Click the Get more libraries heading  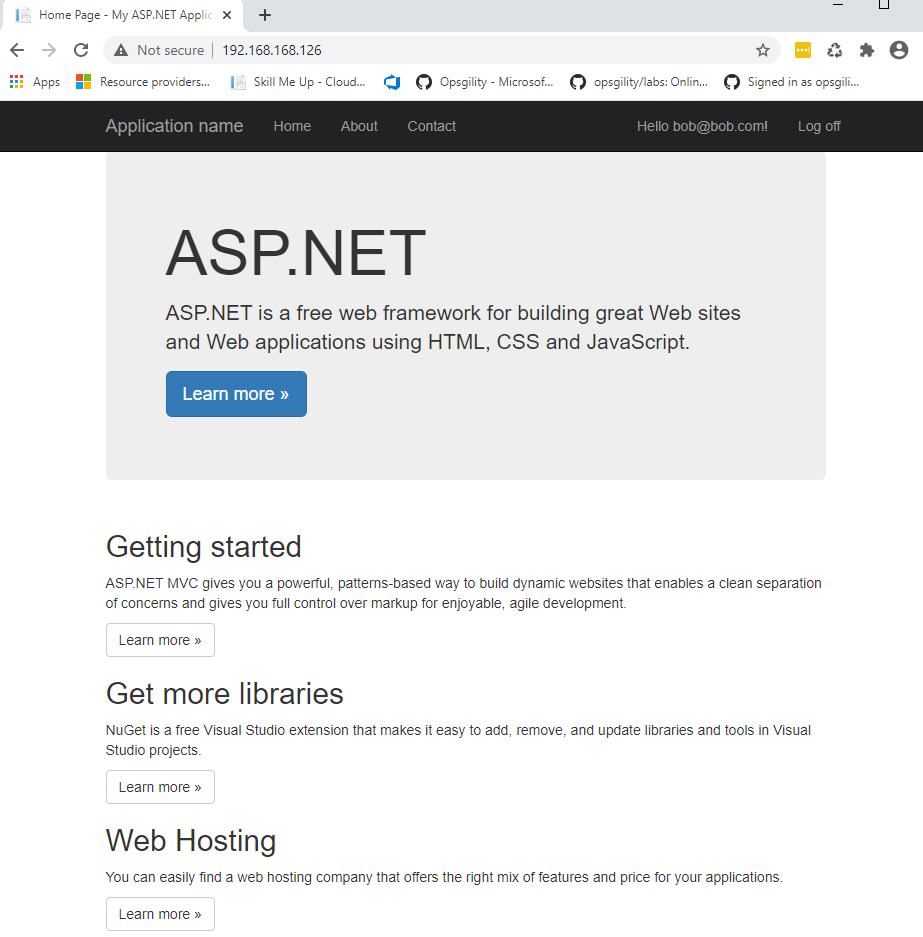pyautogui.click(x=225, y=694)
